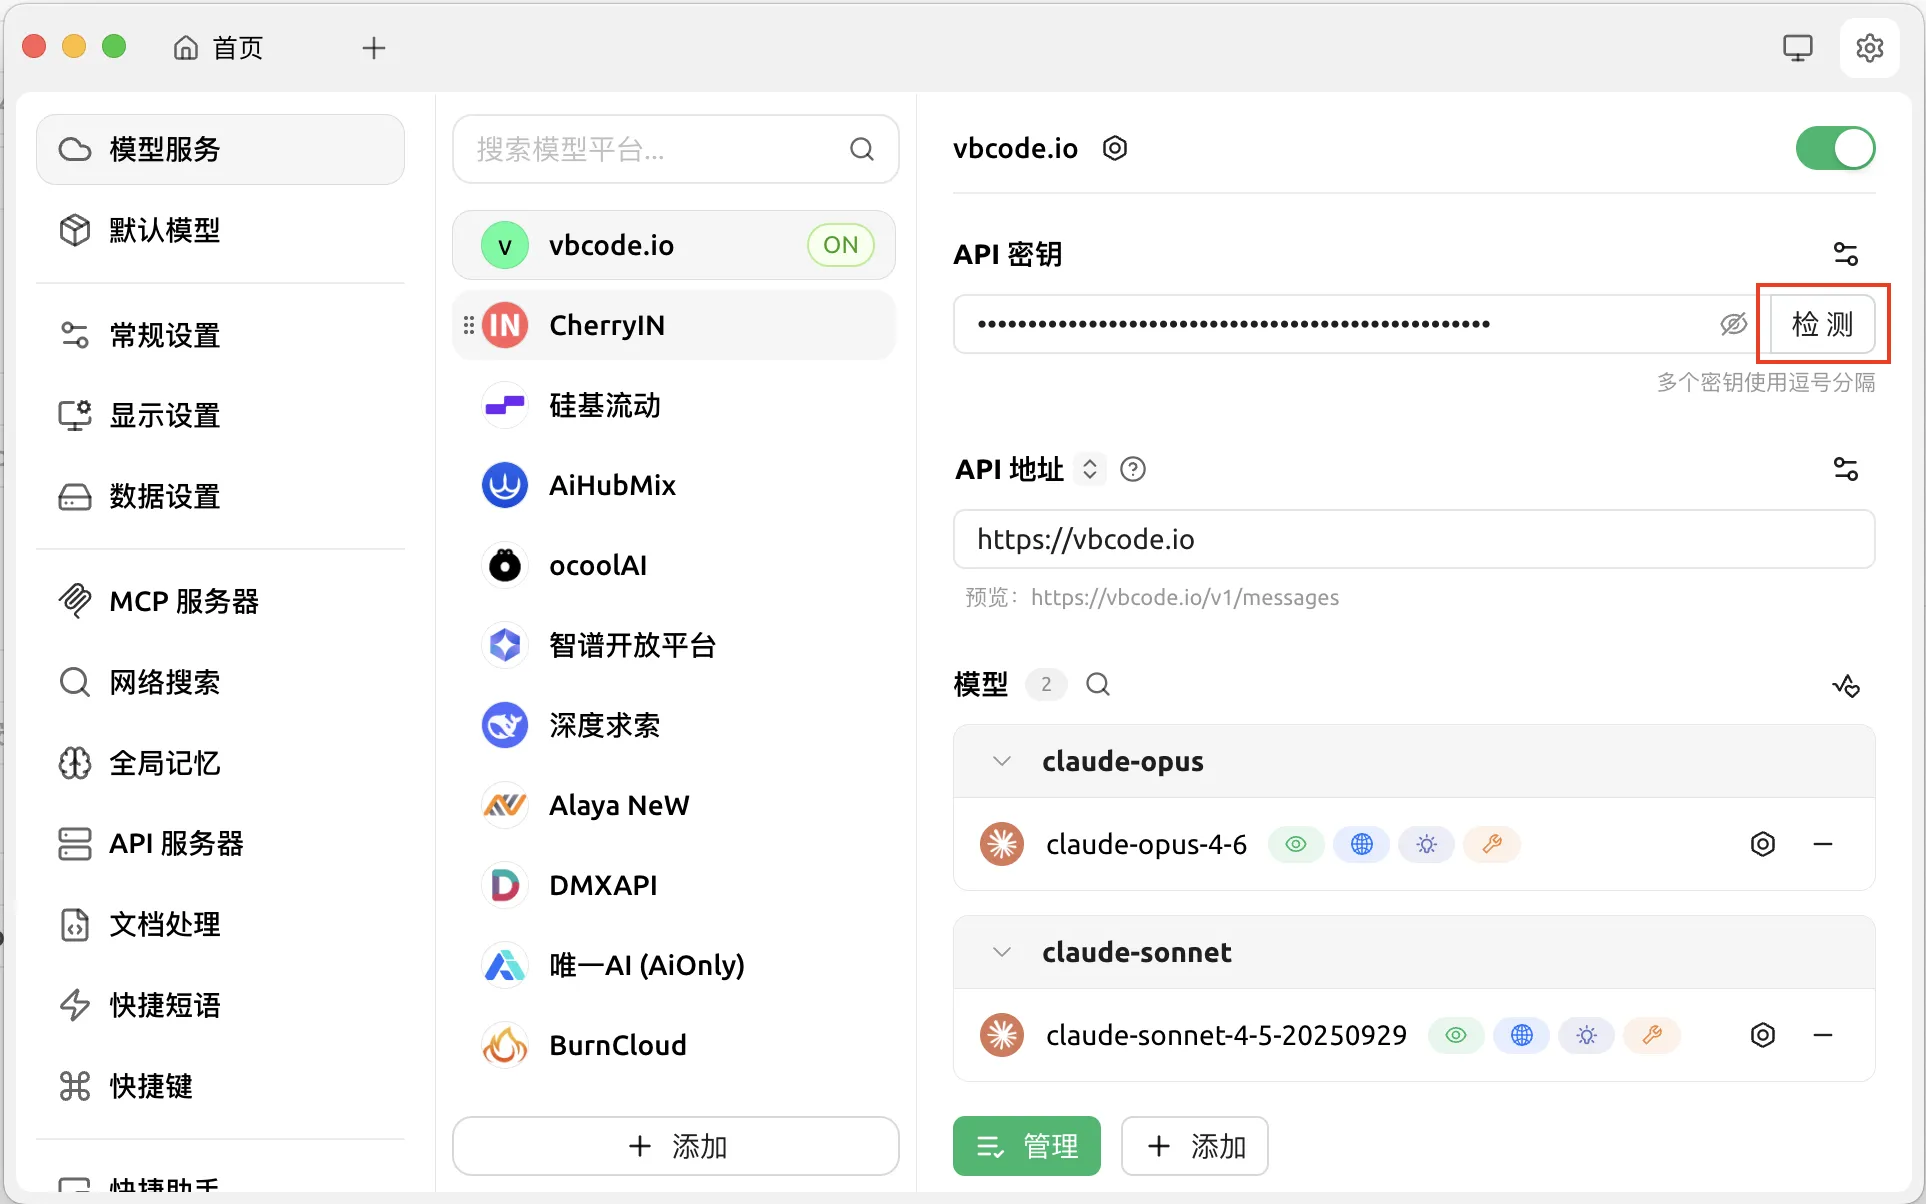Open the API 地址 type selector arrows
Viewport: 1926px width, 1204px height.
pyautogui.click(x=1090, y=469)
